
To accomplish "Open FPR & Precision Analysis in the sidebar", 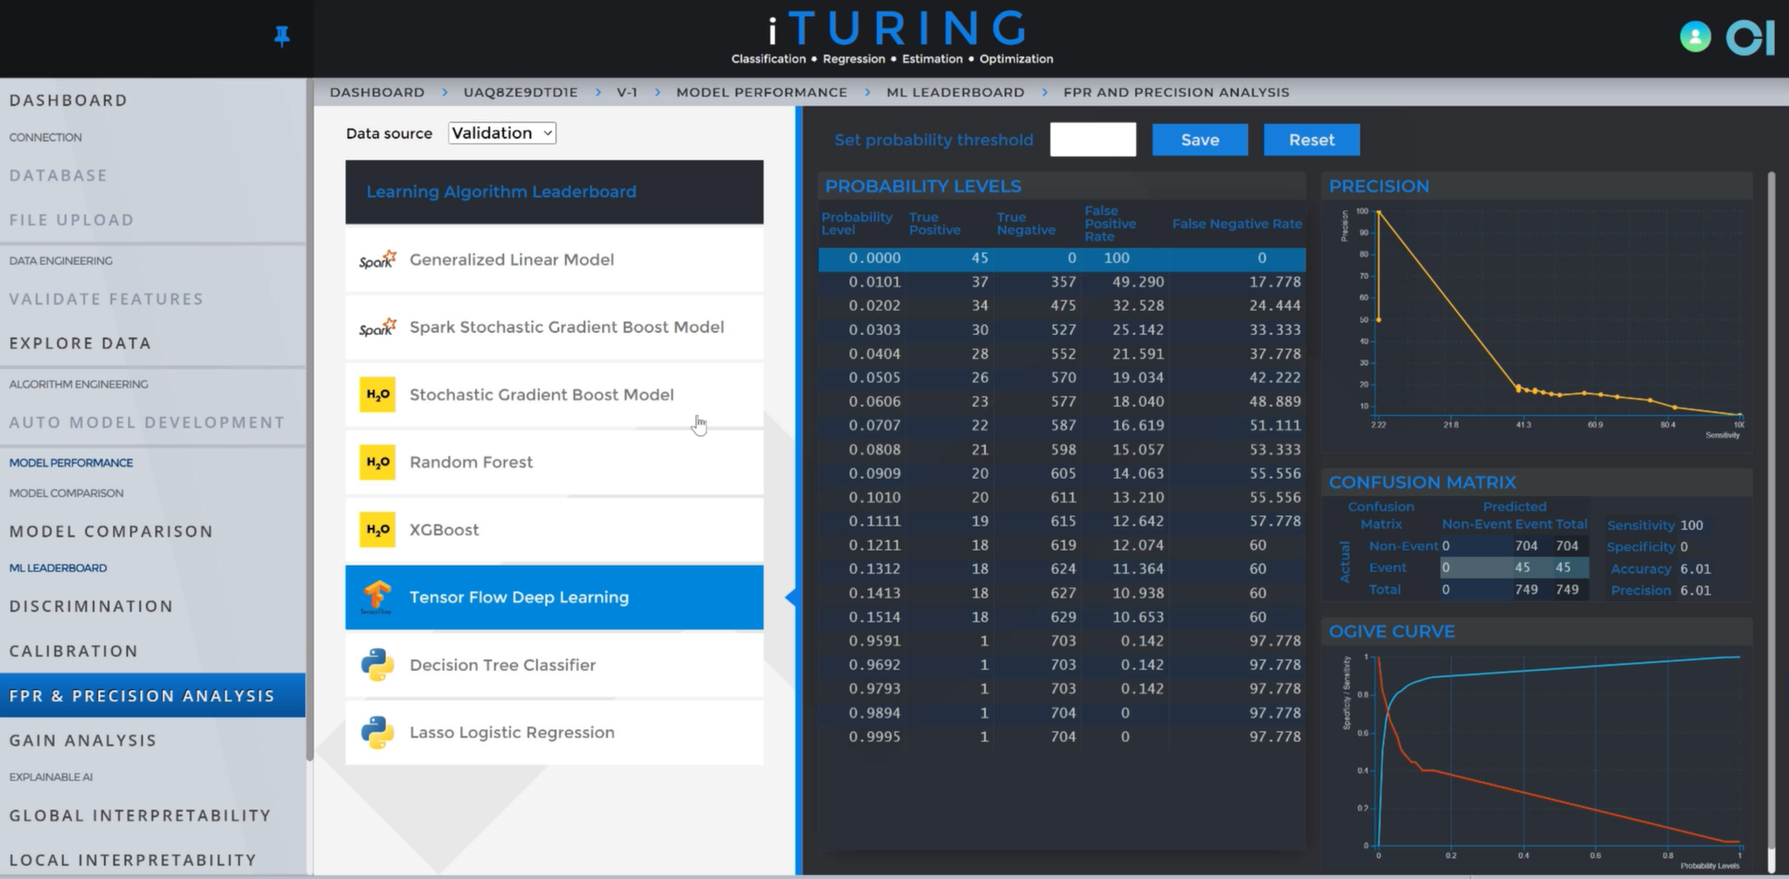I will pyautogui.click(x=152, y=695).
